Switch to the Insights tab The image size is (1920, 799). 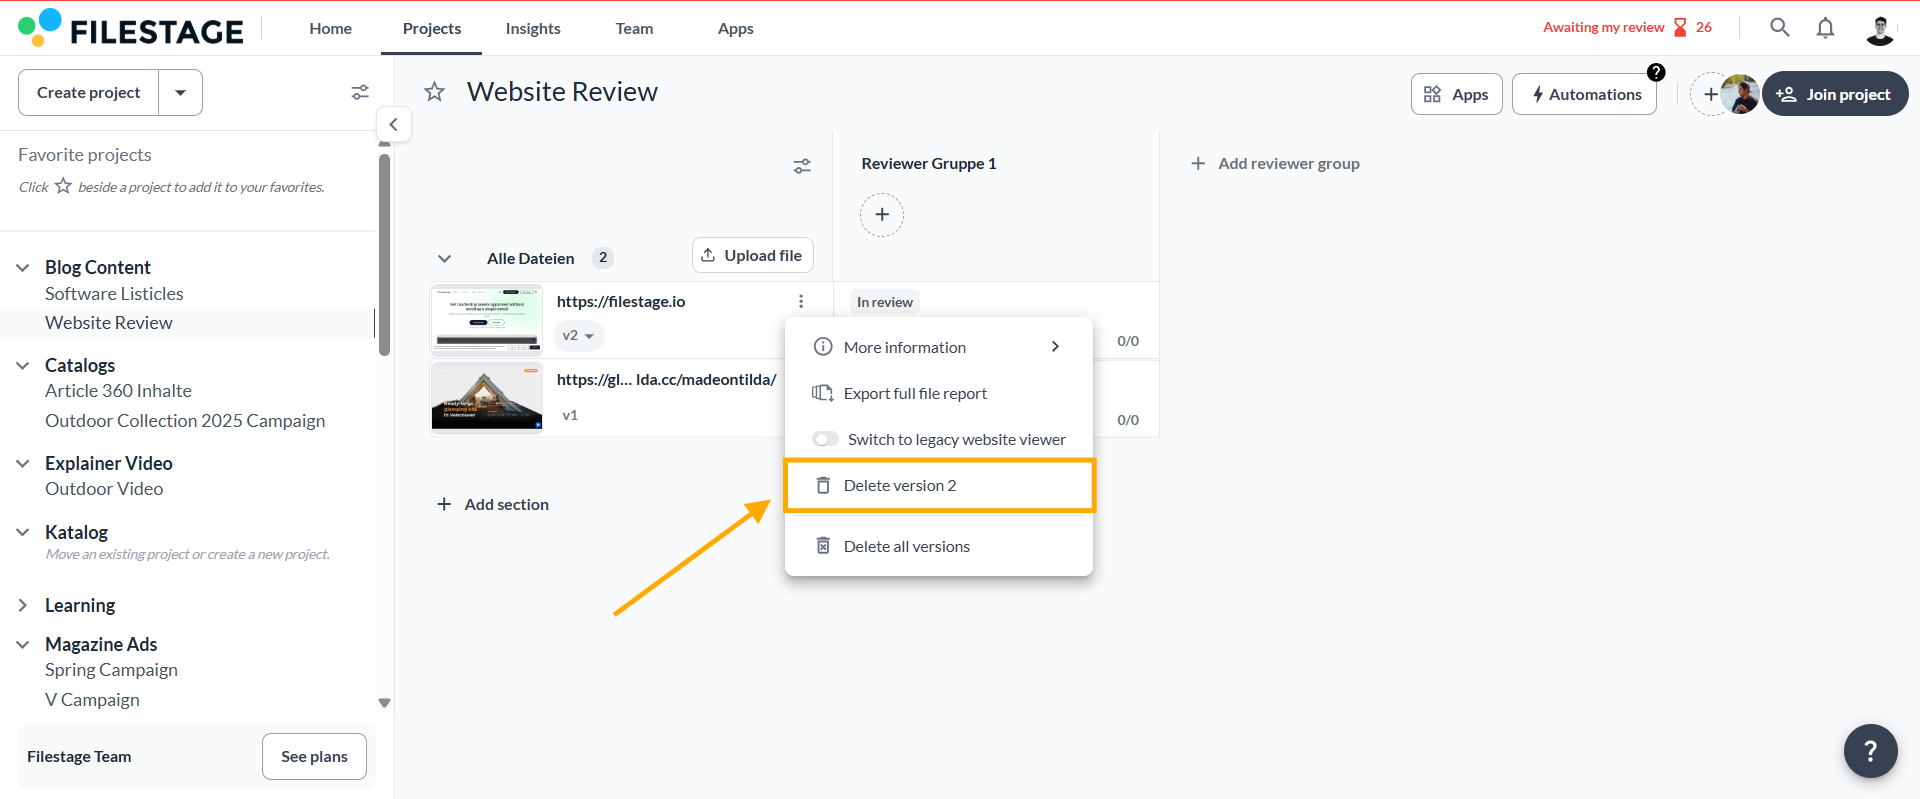point(532,29)
